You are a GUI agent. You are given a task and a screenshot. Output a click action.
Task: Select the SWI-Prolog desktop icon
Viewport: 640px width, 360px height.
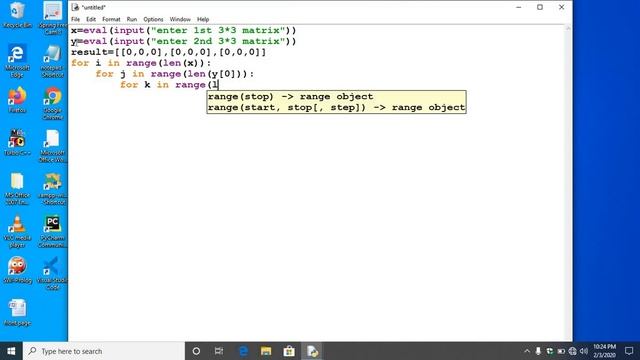pyautogui.click(x=17, y=270)
